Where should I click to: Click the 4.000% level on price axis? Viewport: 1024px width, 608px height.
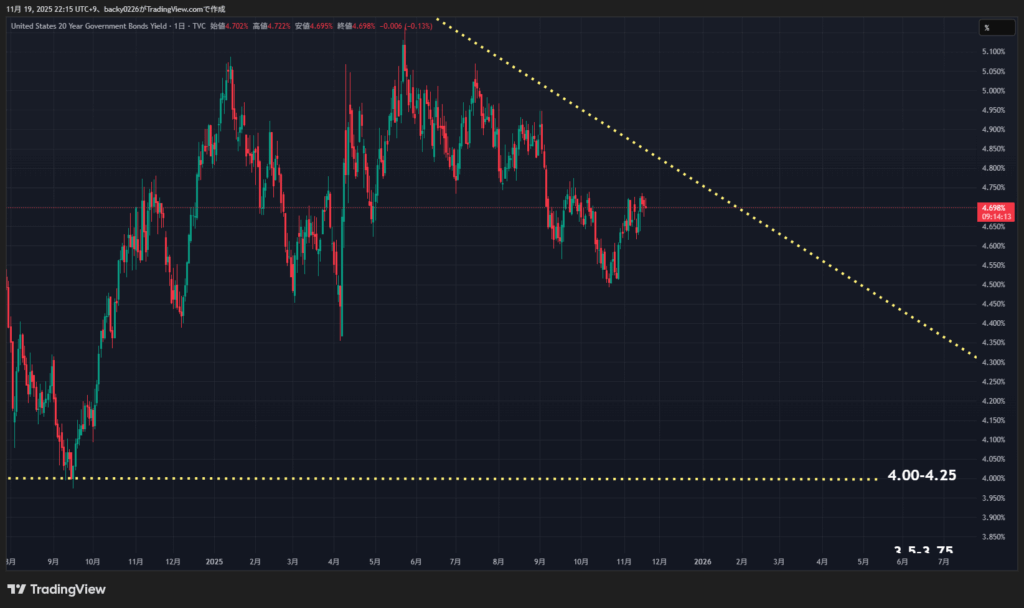pyautogui.click(x=993, y=479)
